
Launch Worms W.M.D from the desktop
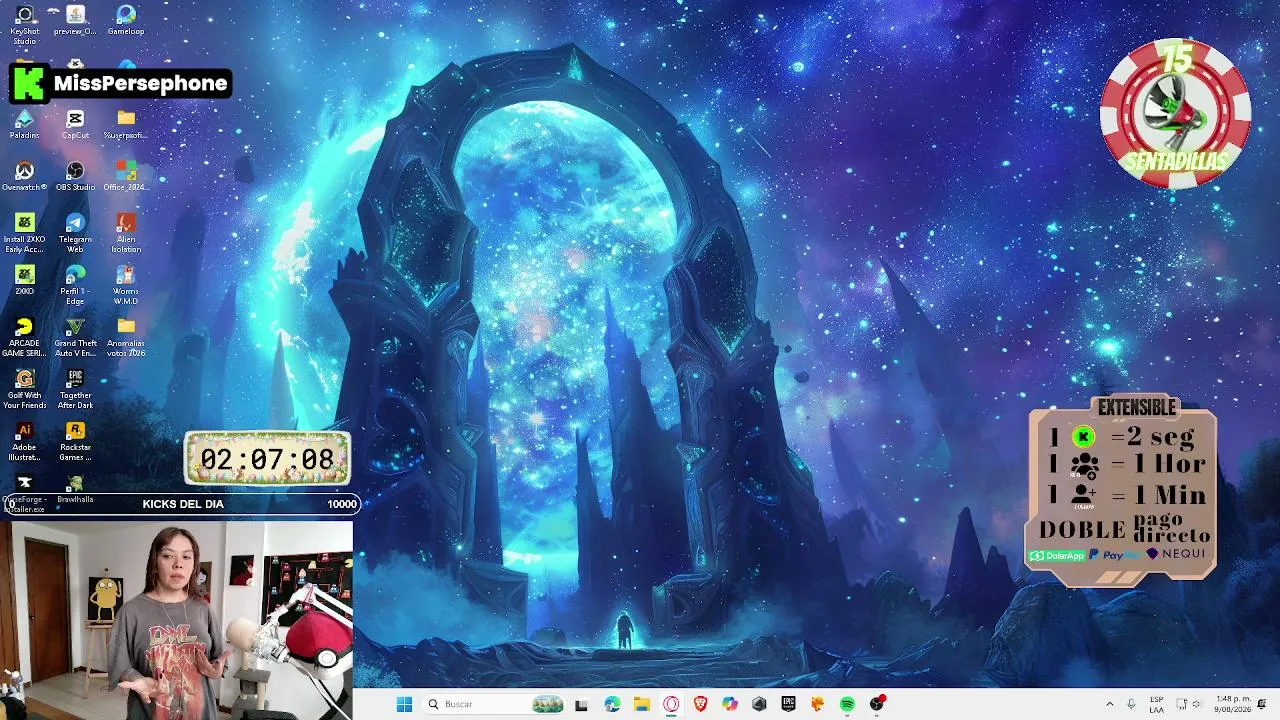[x=126, y=285]
